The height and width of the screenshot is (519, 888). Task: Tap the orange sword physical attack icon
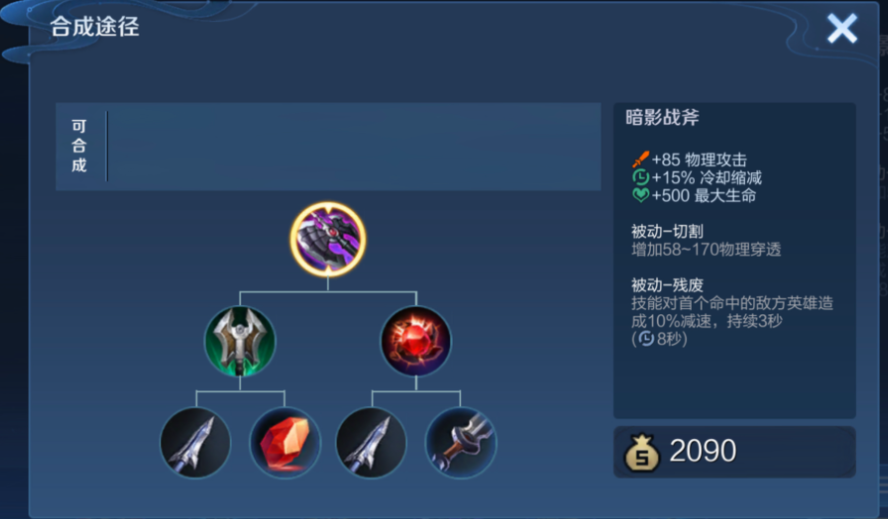[641, 159]
